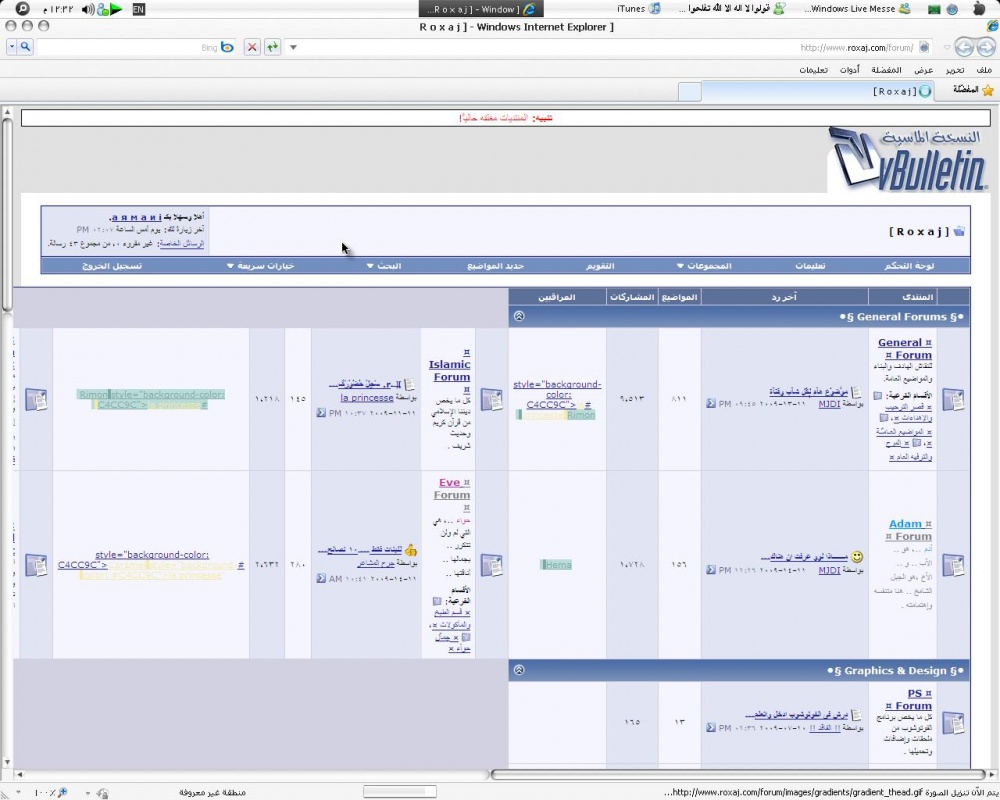Click the favorites star icon

[x=988, y=90]
